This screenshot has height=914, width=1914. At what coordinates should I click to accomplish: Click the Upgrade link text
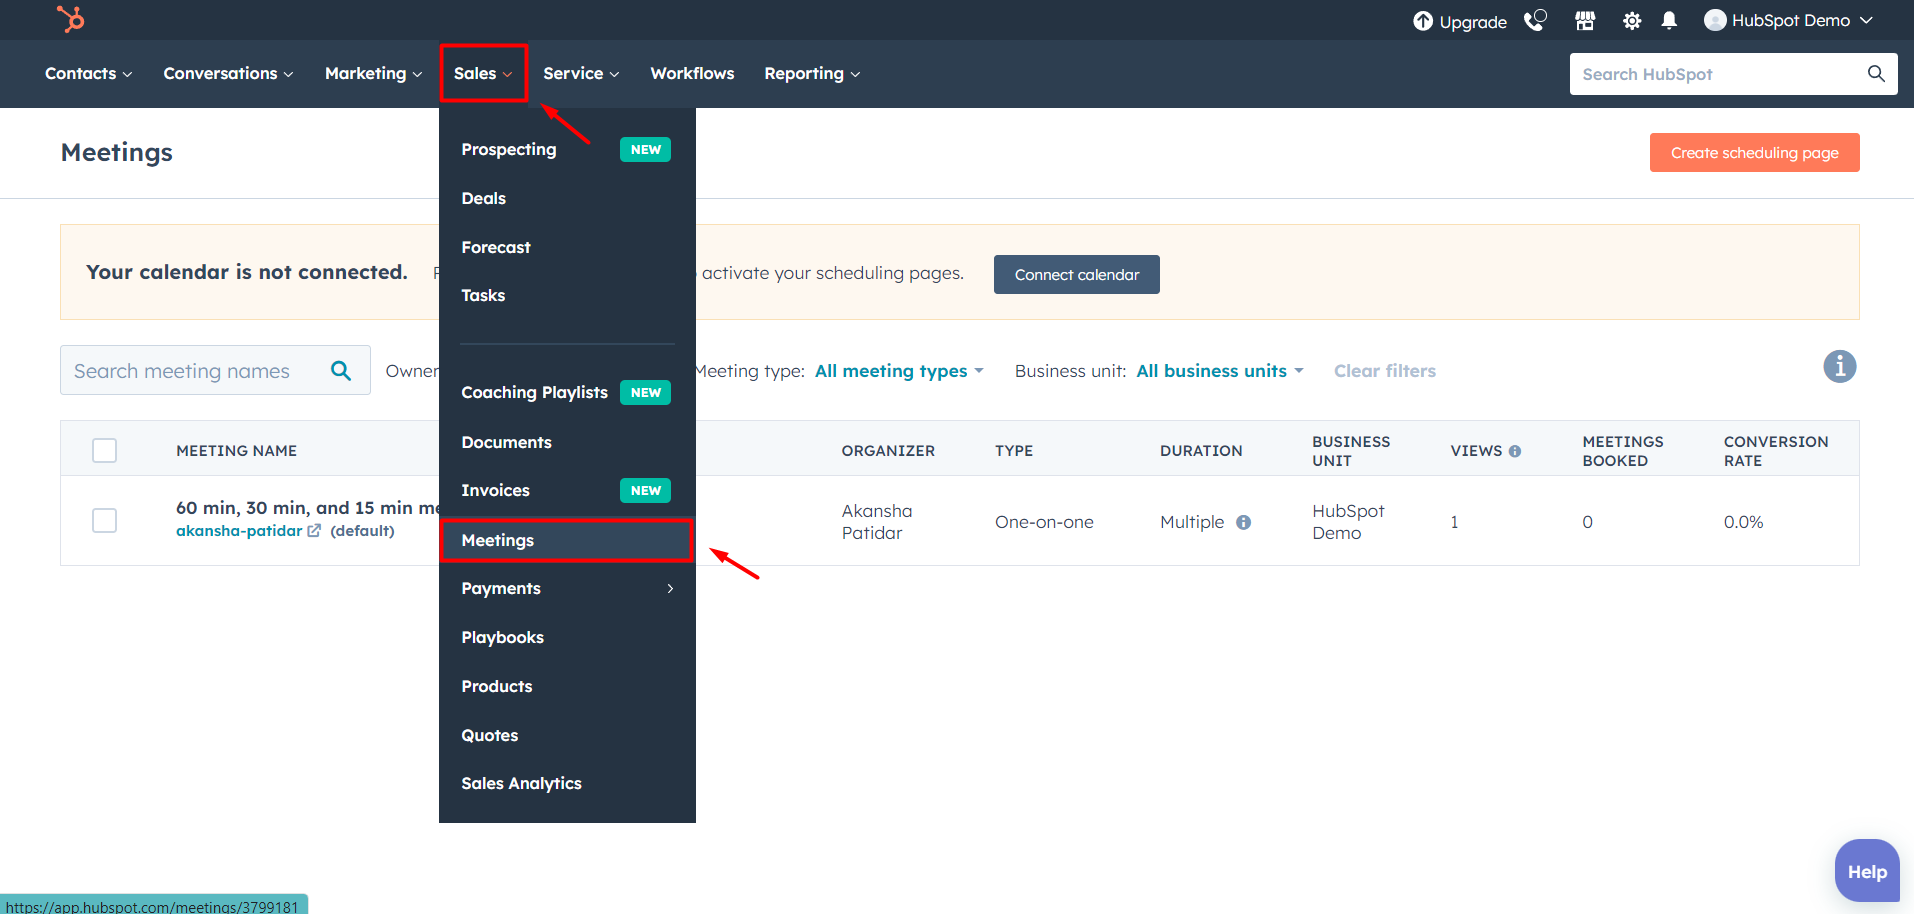1473,22
